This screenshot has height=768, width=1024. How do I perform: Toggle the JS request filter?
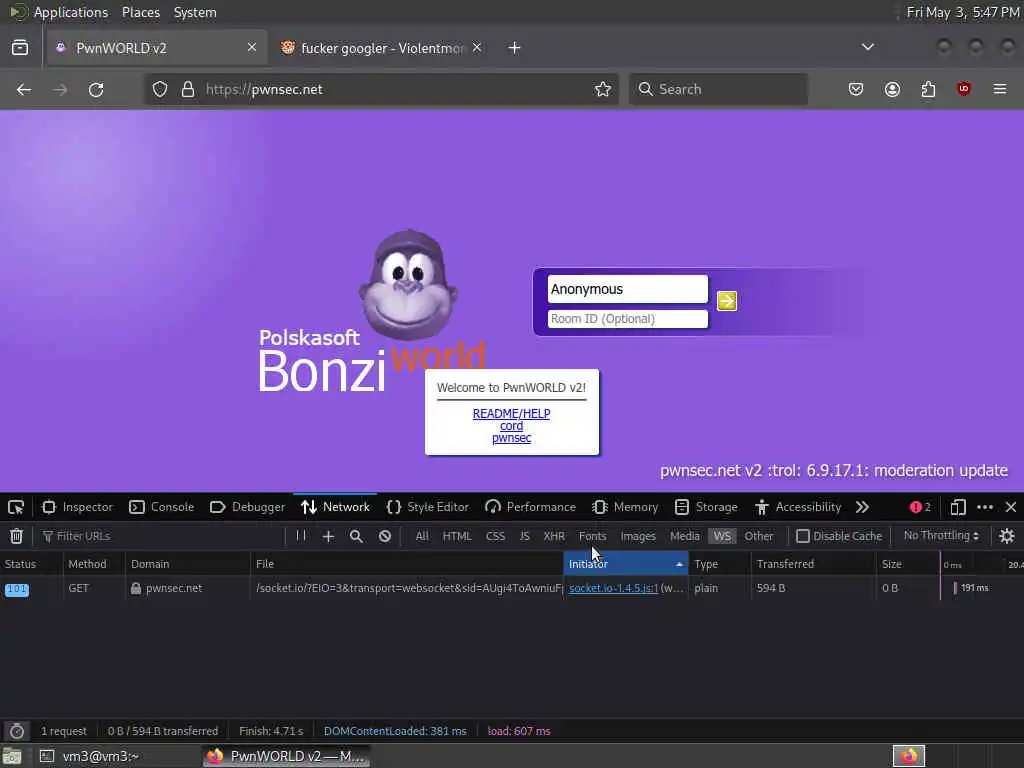[x=524, y=536]
